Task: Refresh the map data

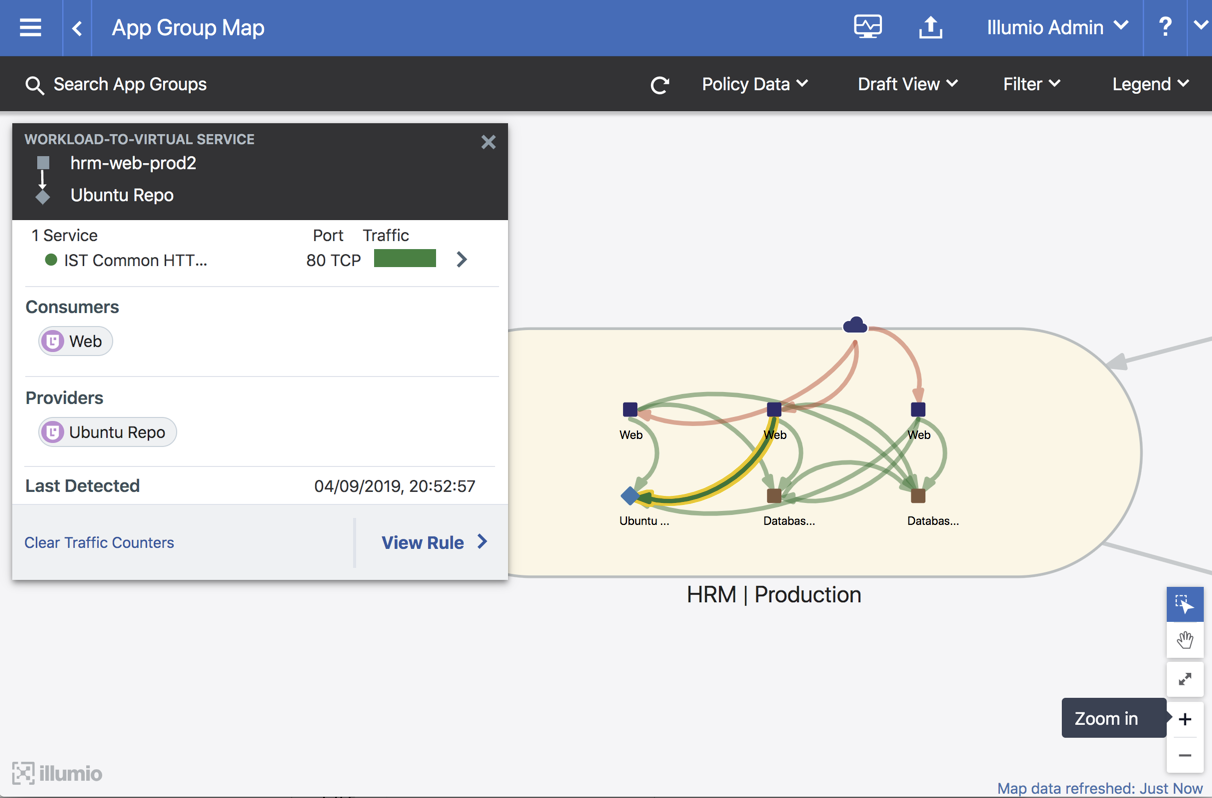Action: point(659,85)
